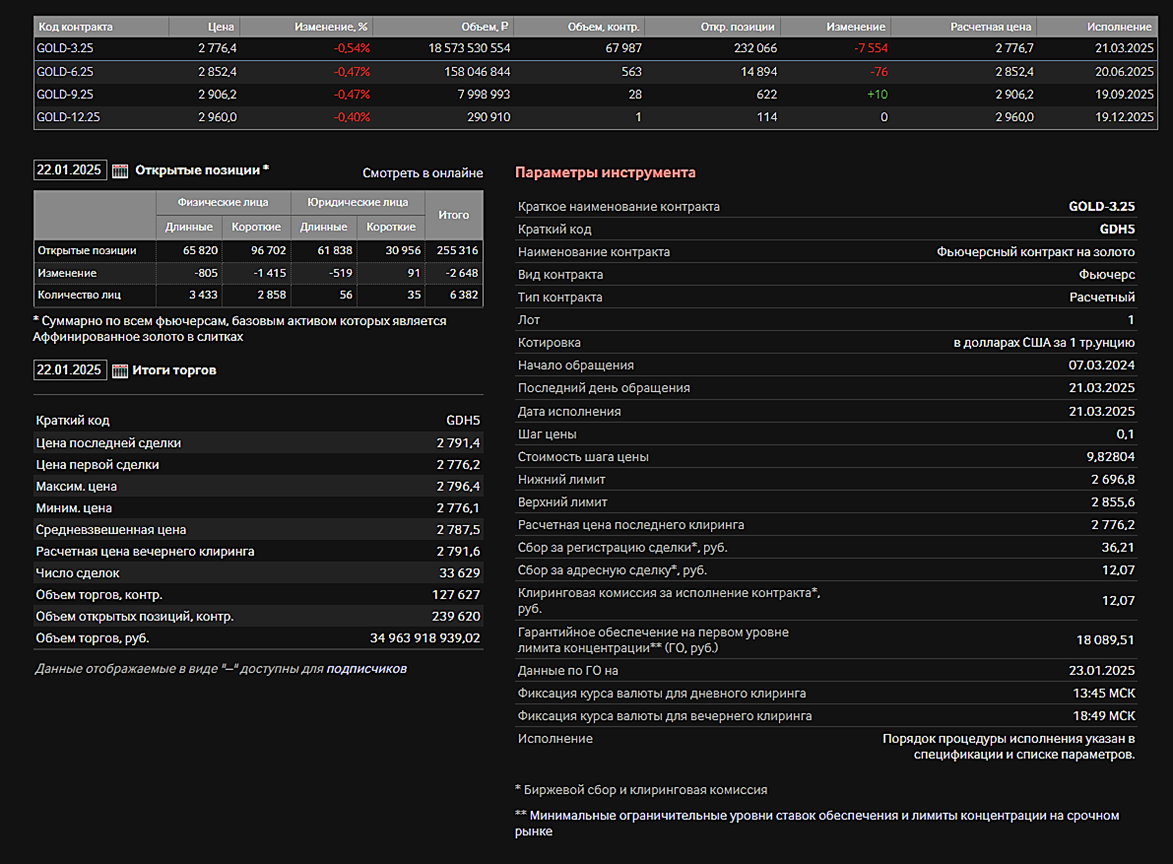
Task: Click the Физические лица header cell
Action: coord(222,203)
